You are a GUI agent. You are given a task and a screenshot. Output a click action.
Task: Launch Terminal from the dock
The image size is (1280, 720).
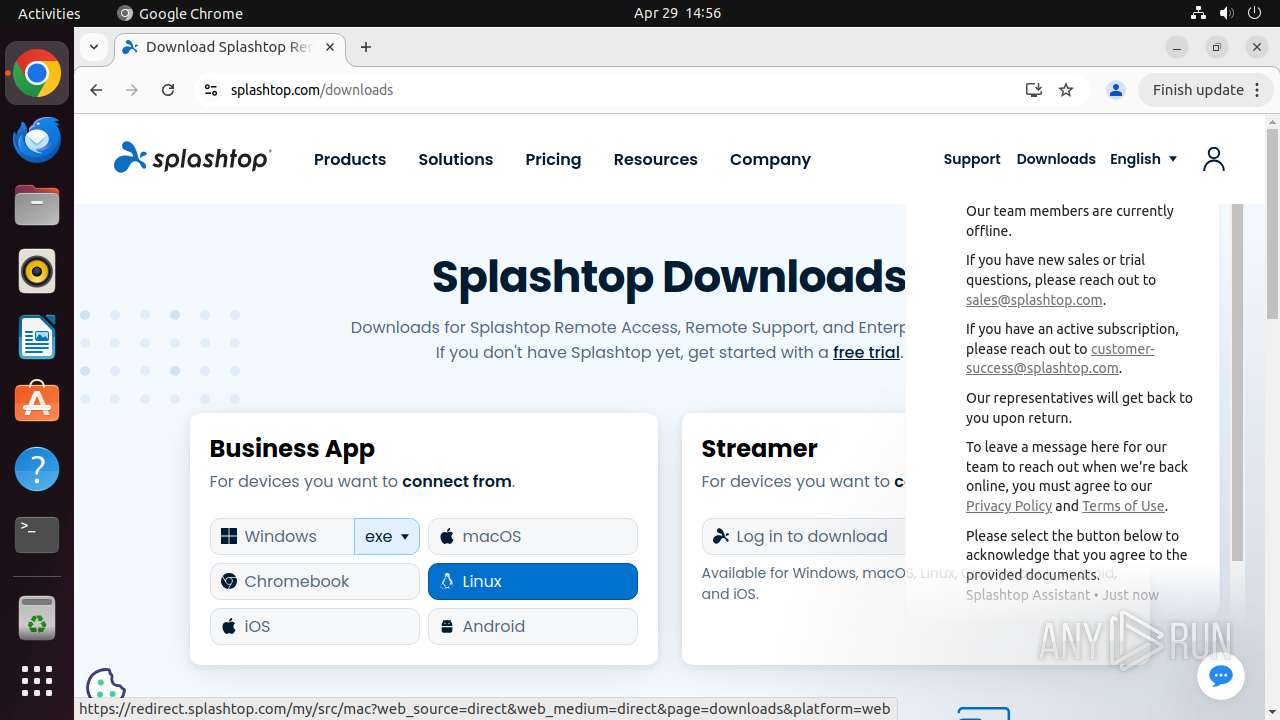coord(37,535)
